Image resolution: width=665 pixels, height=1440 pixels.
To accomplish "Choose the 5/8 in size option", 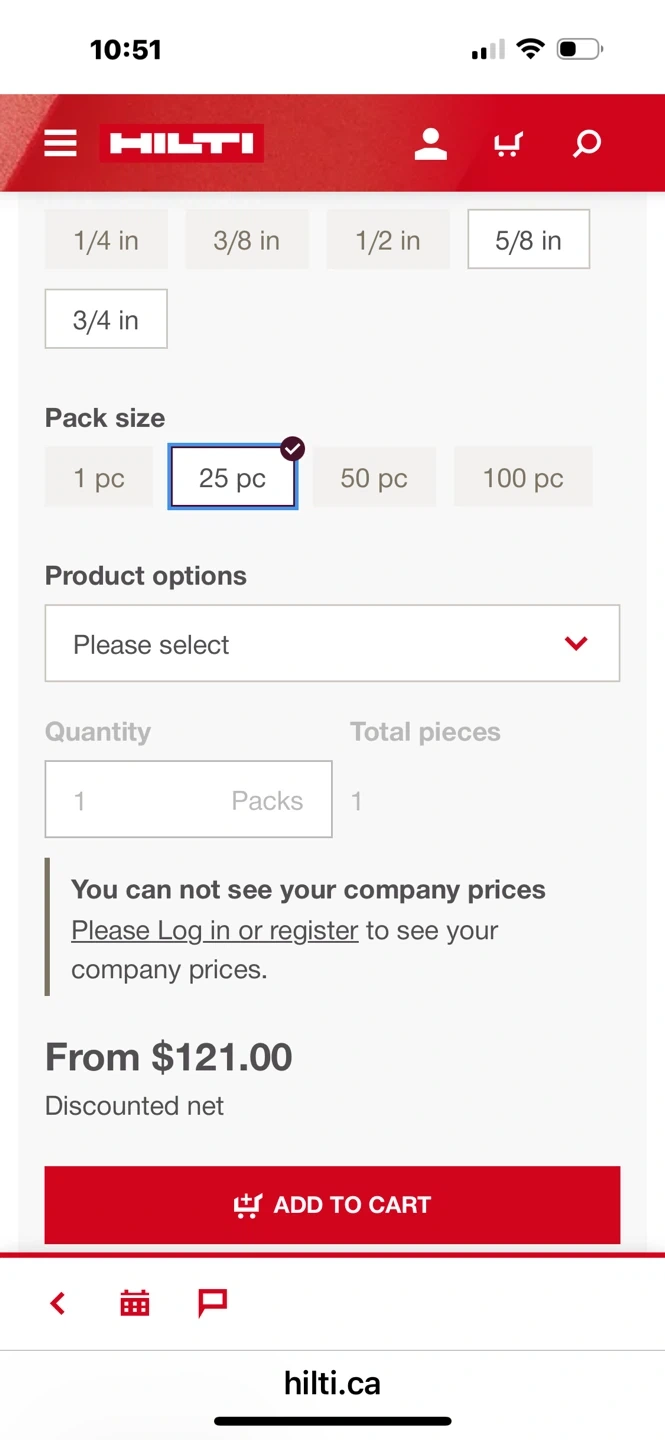I will click(528, 240).
